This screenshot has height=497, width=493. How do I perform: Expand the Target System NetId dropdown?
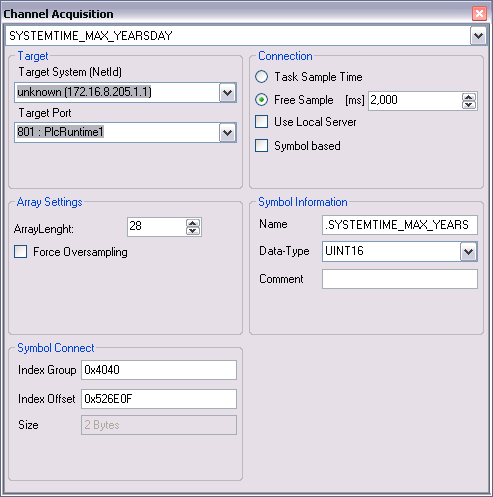228,92
